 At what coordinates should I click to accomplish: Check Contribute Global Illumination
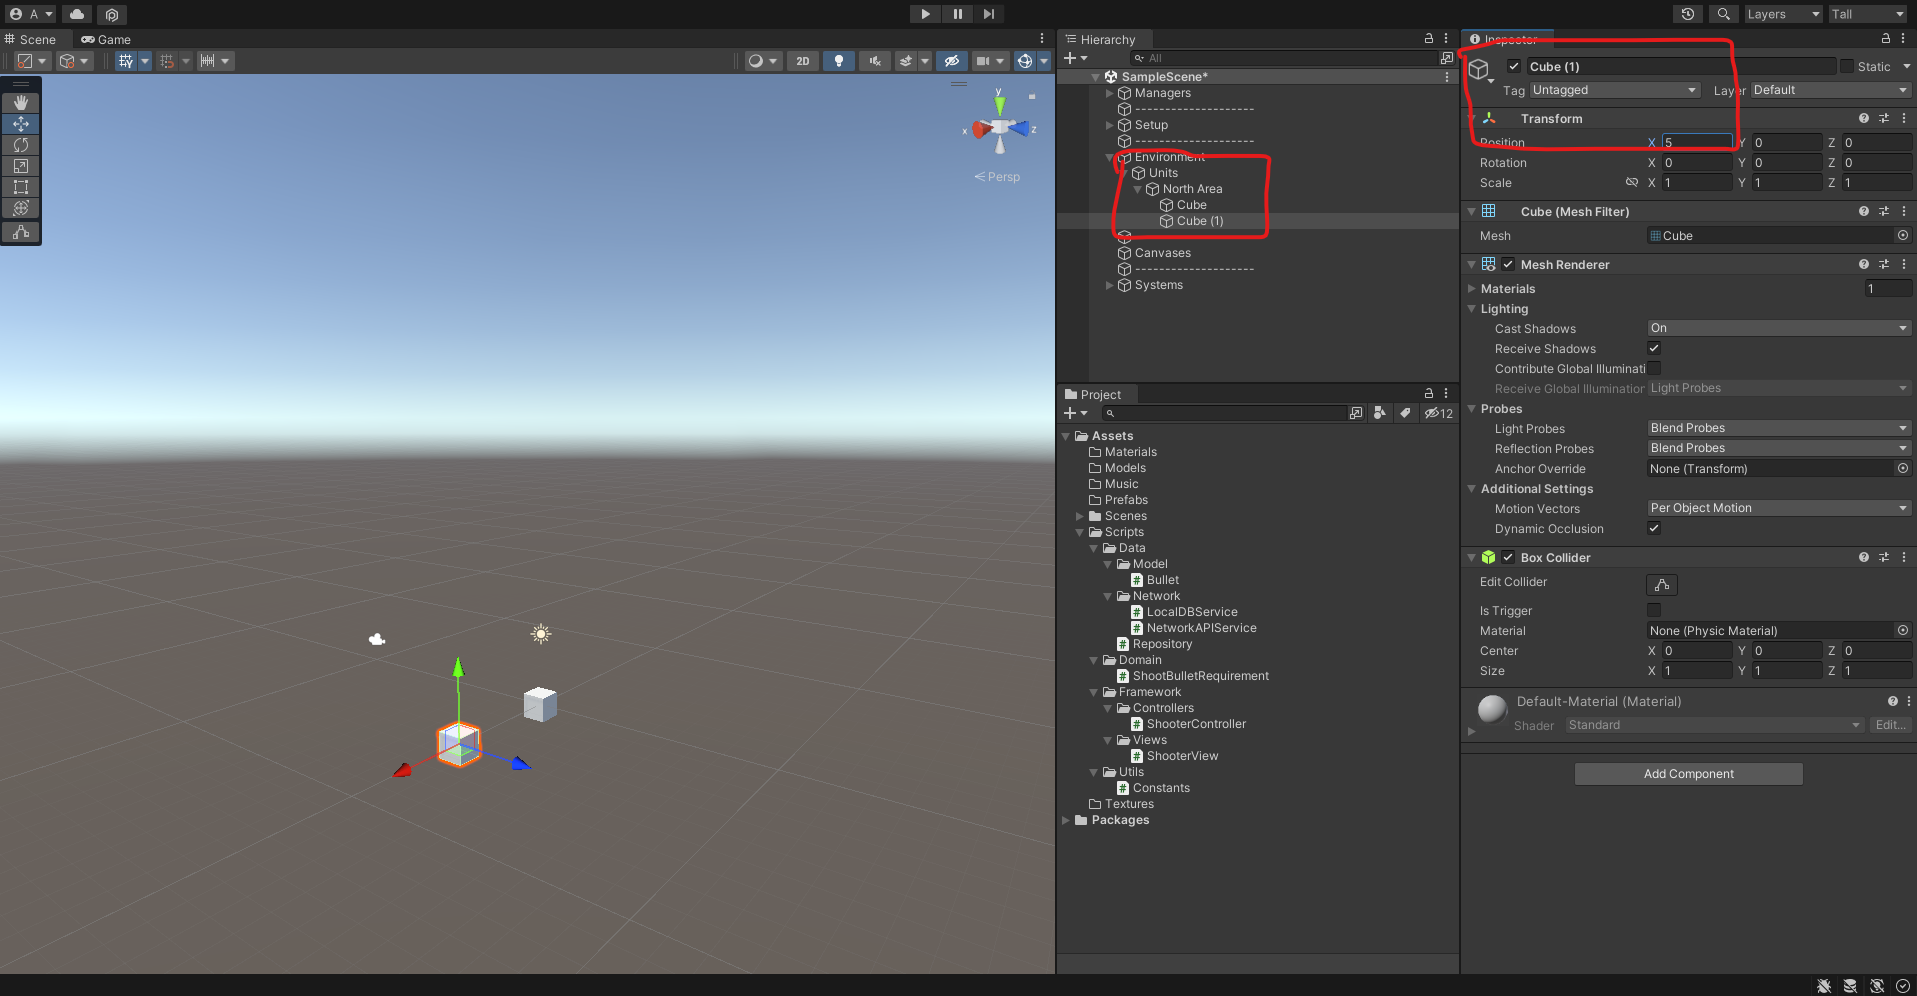click(x=1654, y=368)
